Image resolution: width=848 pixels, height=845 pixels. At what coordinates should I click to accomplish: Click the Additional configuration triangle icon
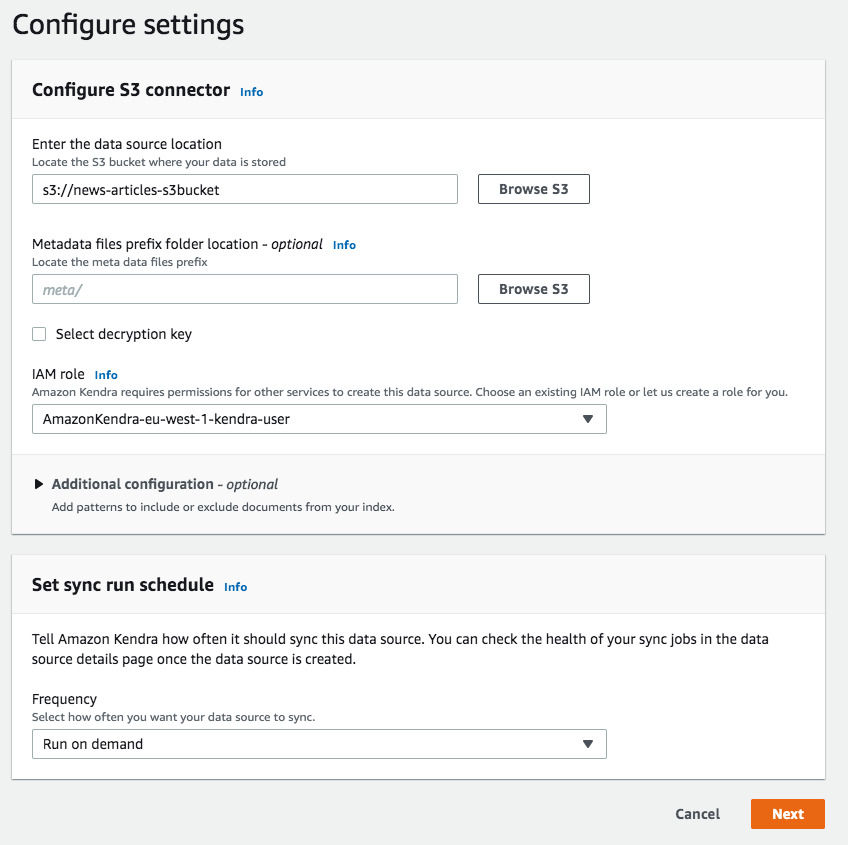pyautogui.click(x=39, y=484)
